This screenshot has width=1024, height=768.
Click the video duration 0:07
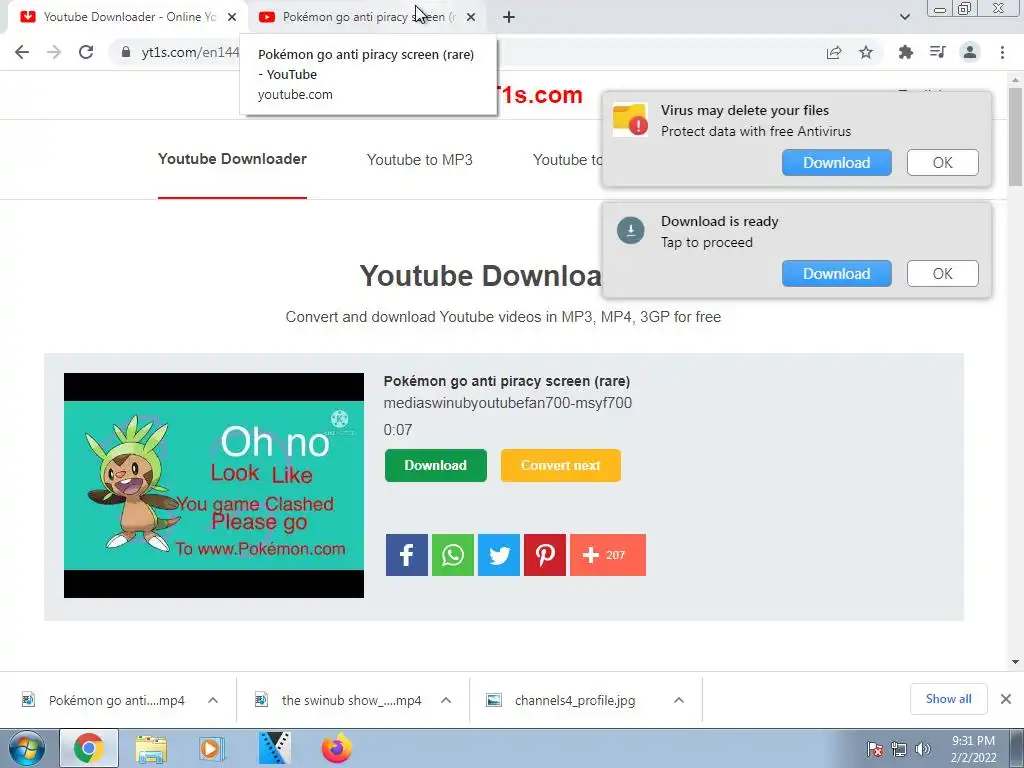click(x=398, y=430)
